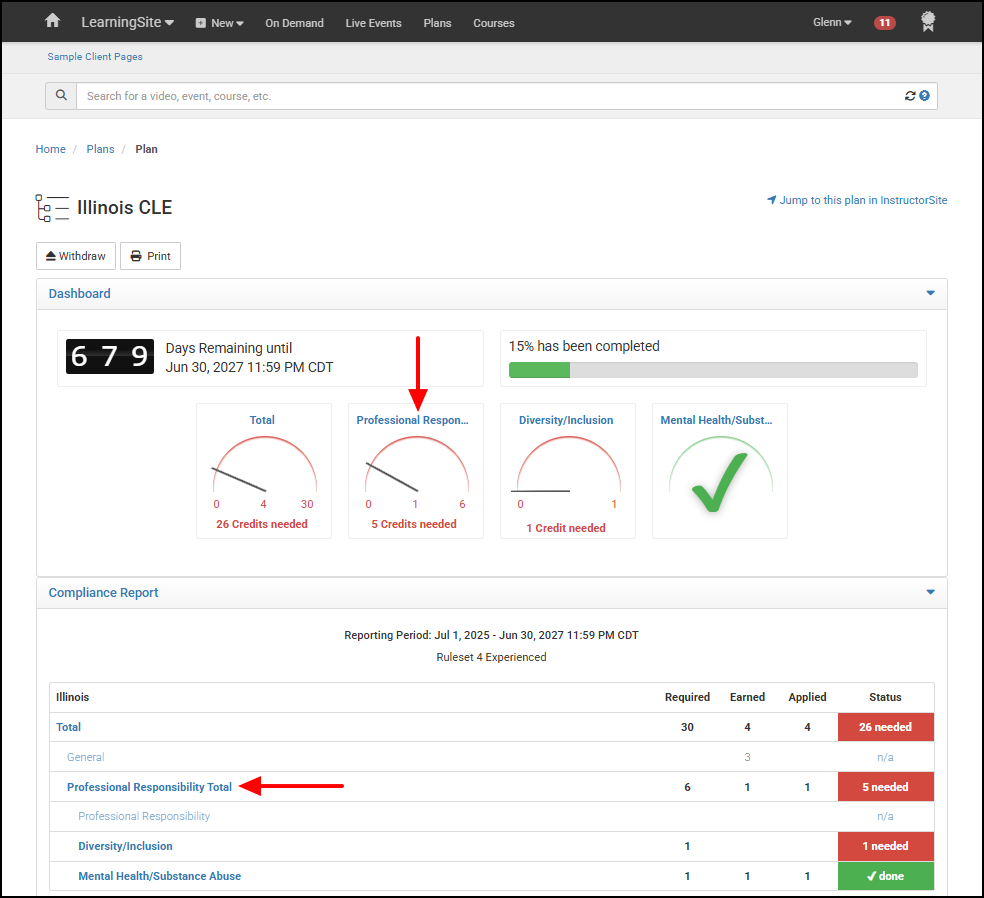Click the Professional Respon... gauge dial
Image resolution: width=984 pixels, height=898 pixels.
416,466
